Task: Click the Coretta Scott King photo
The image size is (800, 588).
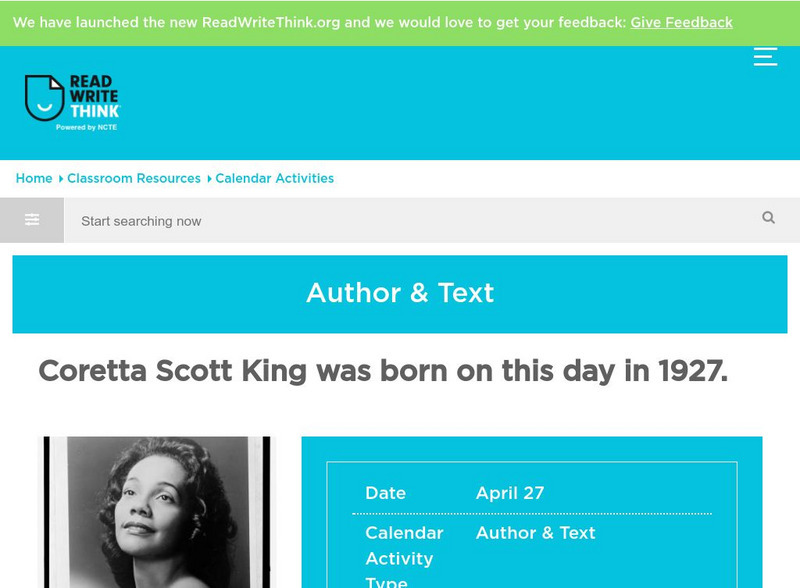Action: [x=155, y=511]
